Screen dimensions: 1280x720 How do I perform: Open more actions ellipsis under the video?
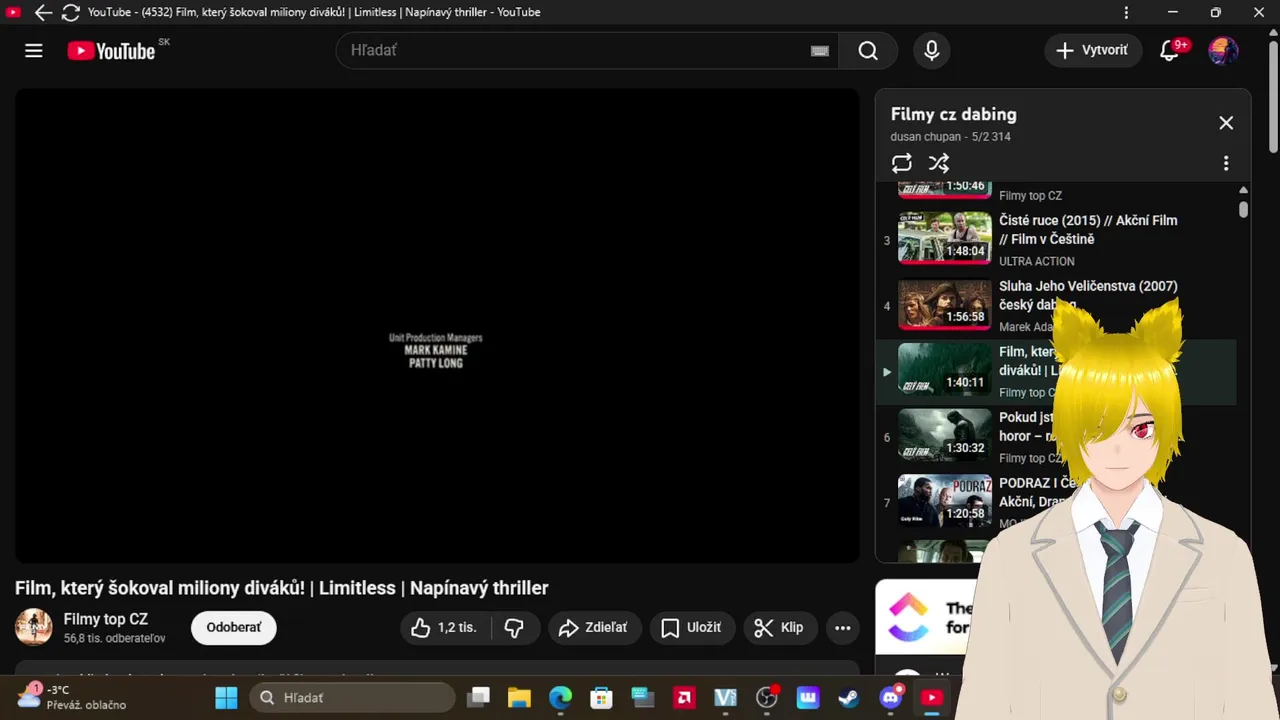pos(843,627)
